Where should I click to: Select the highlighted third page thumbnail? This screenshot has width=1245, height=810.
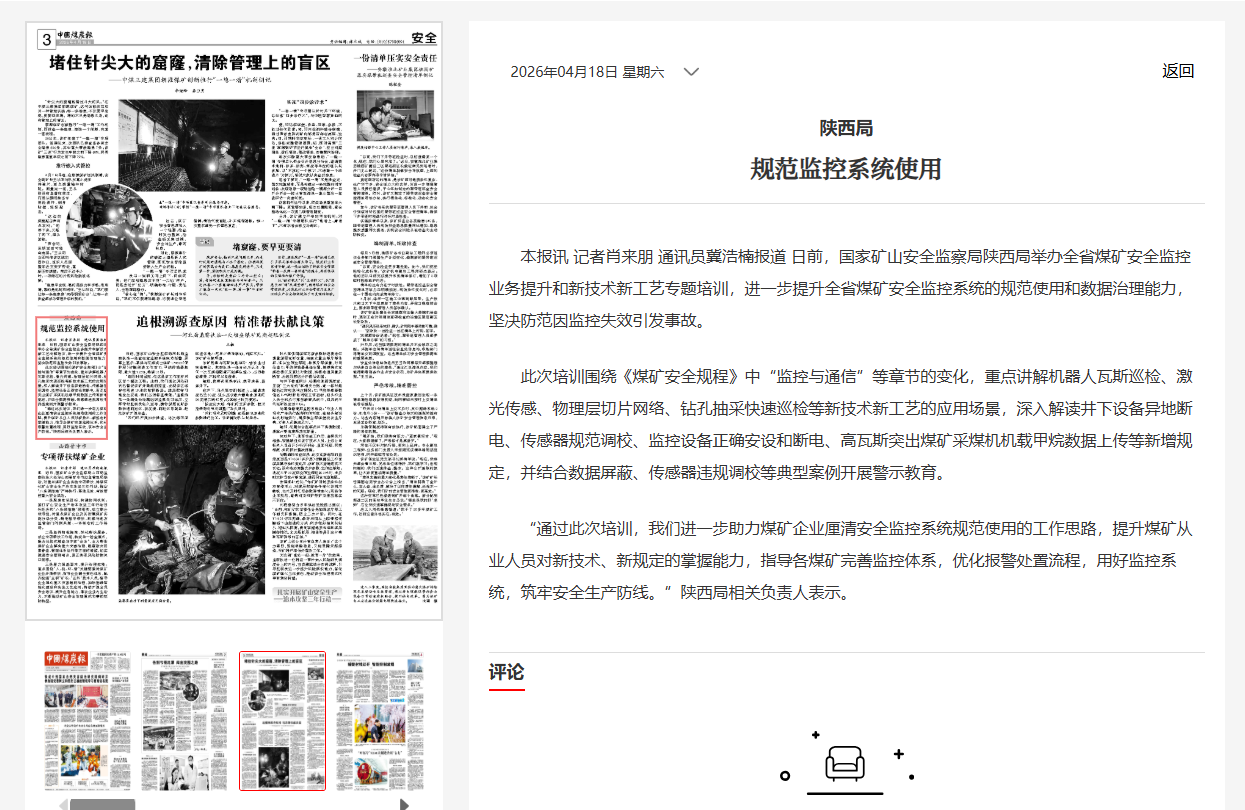[x=283, y=719]
